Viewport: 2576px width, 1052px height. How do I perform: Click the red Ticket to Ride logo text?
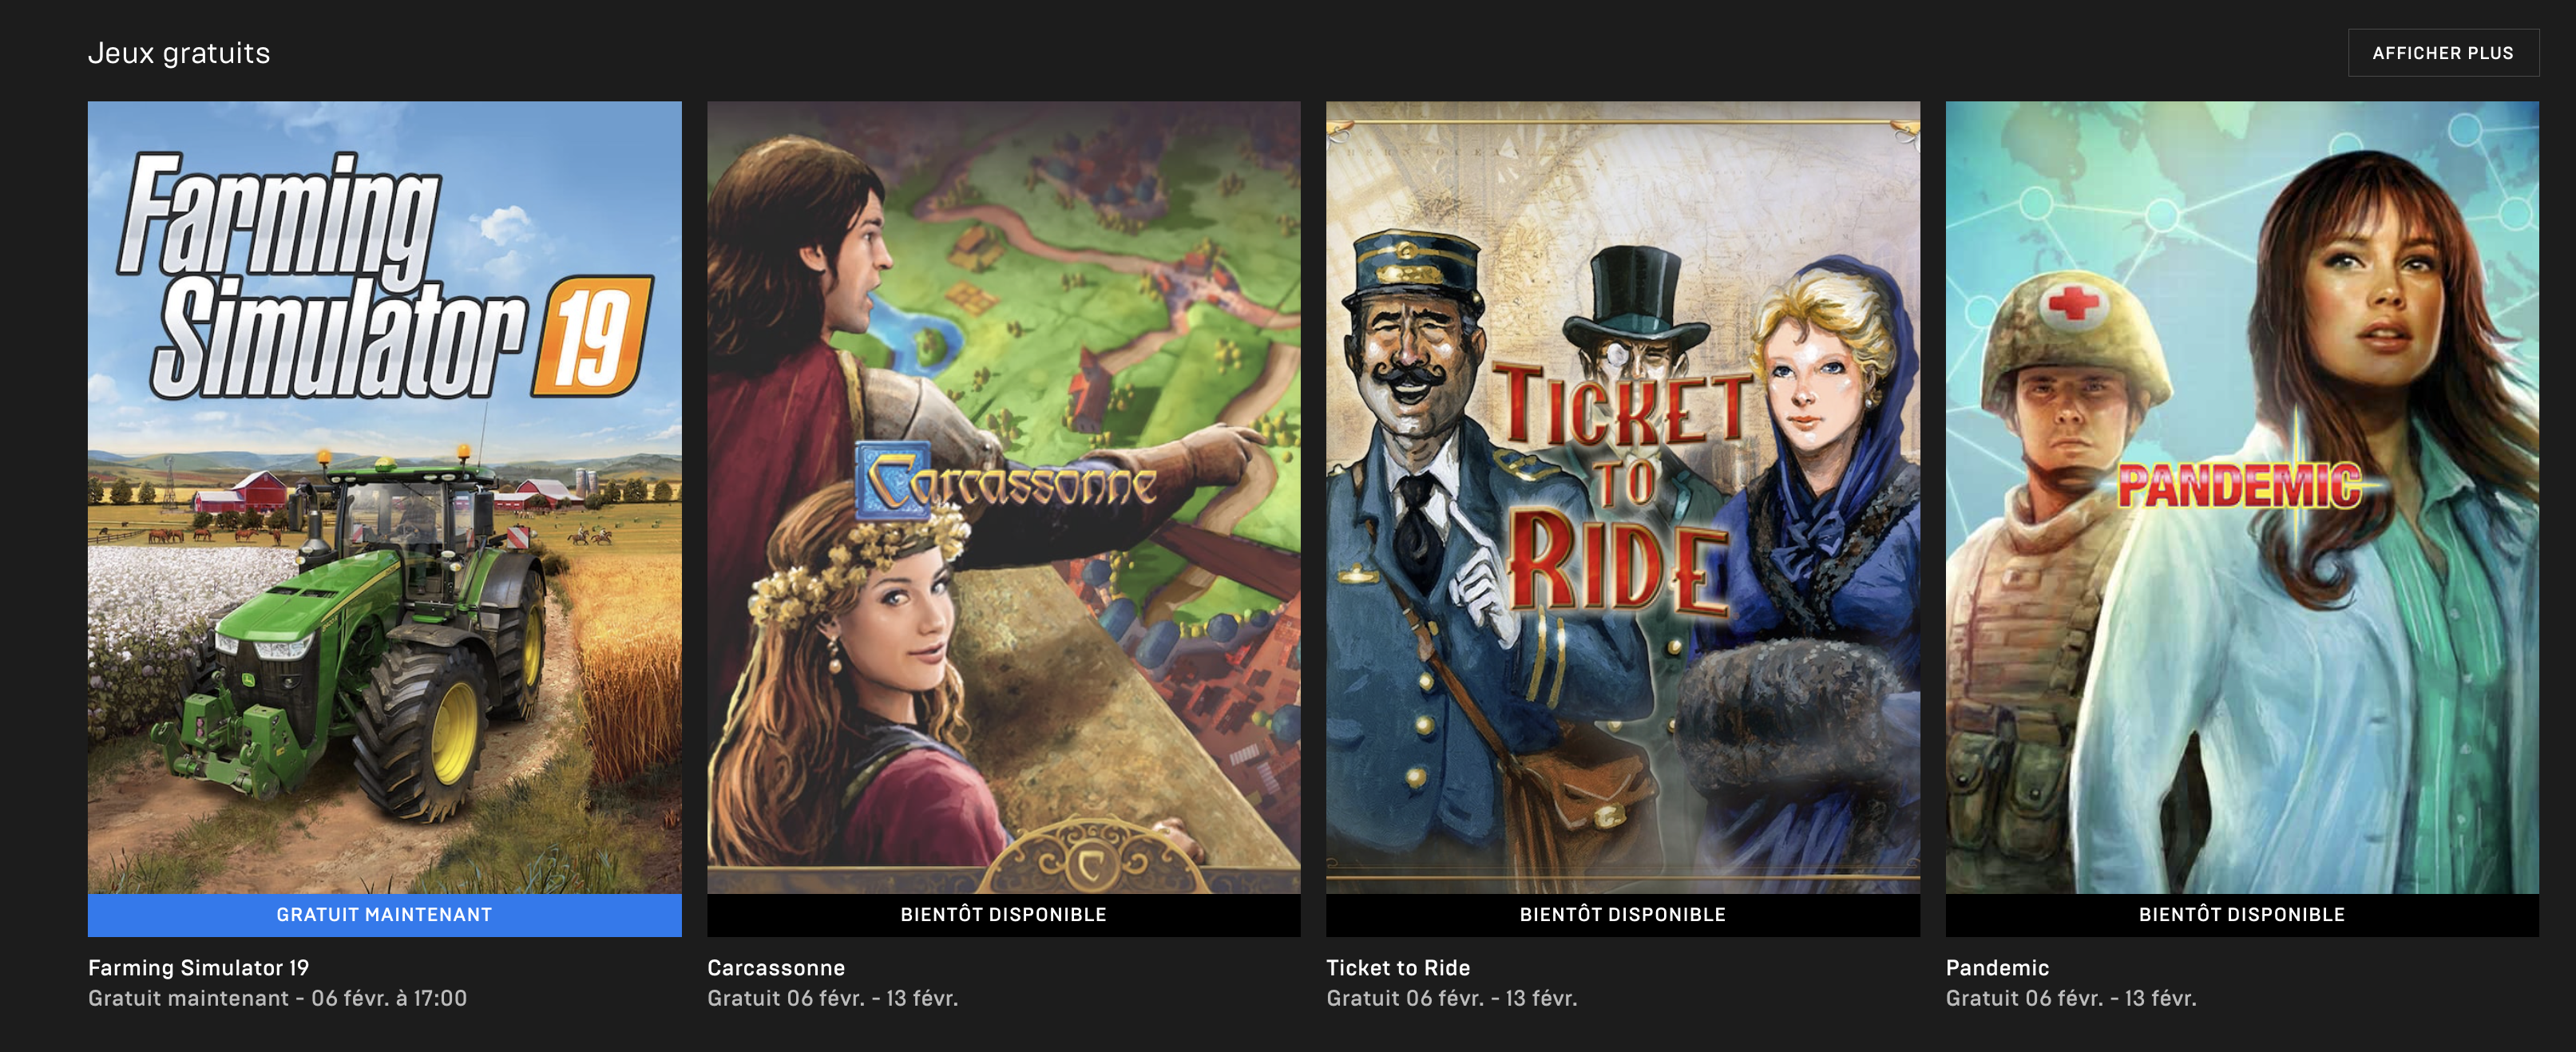(x=1620, y=485)
